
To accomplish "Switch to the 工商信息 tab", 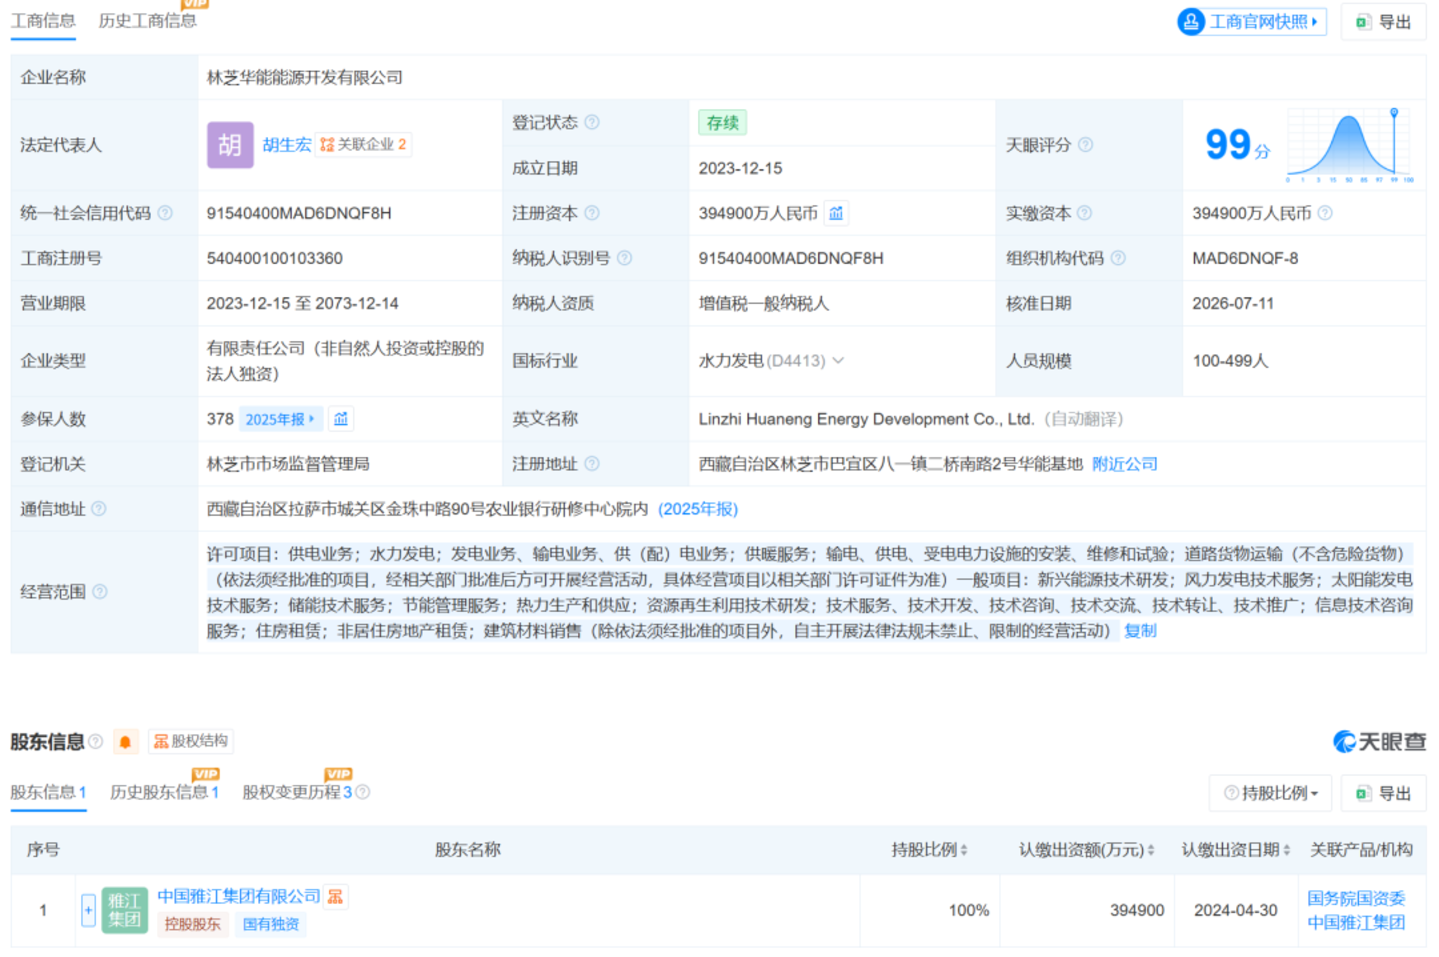I will 43,21.
